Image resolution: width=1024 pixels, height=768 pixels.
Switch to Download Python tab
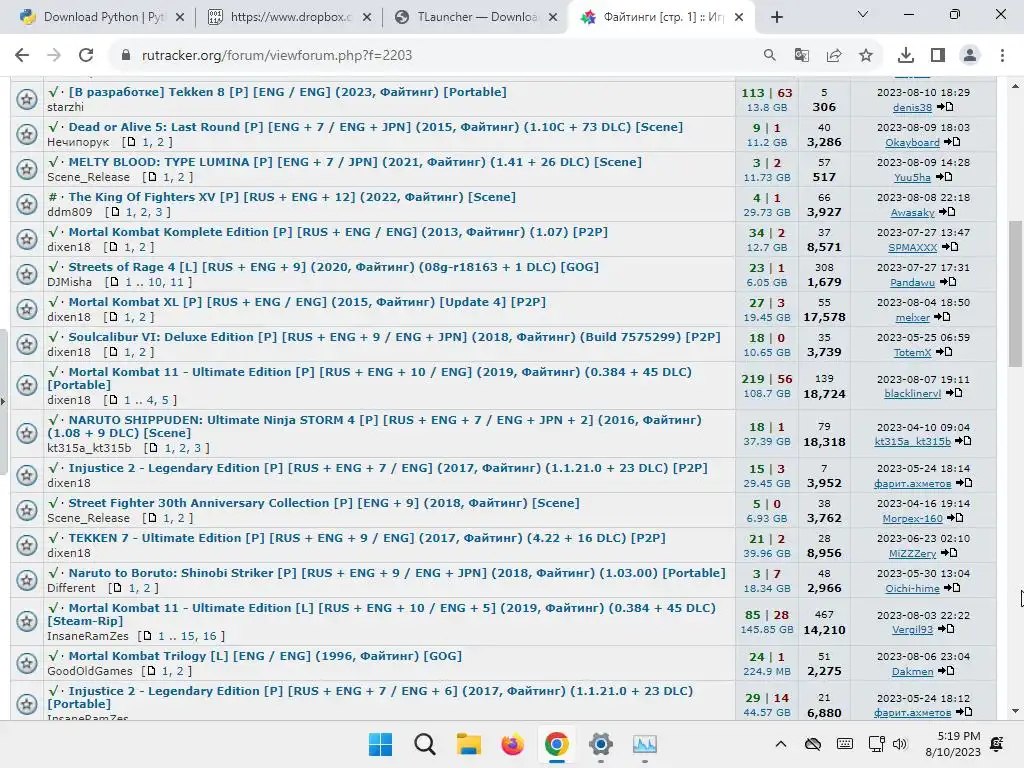pyautogui.click(x=103, y=17)
